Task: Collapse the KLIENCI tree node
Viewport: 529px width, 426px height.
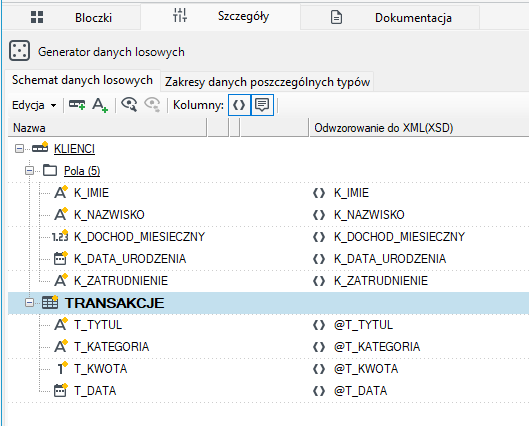Action: [20, 149]
